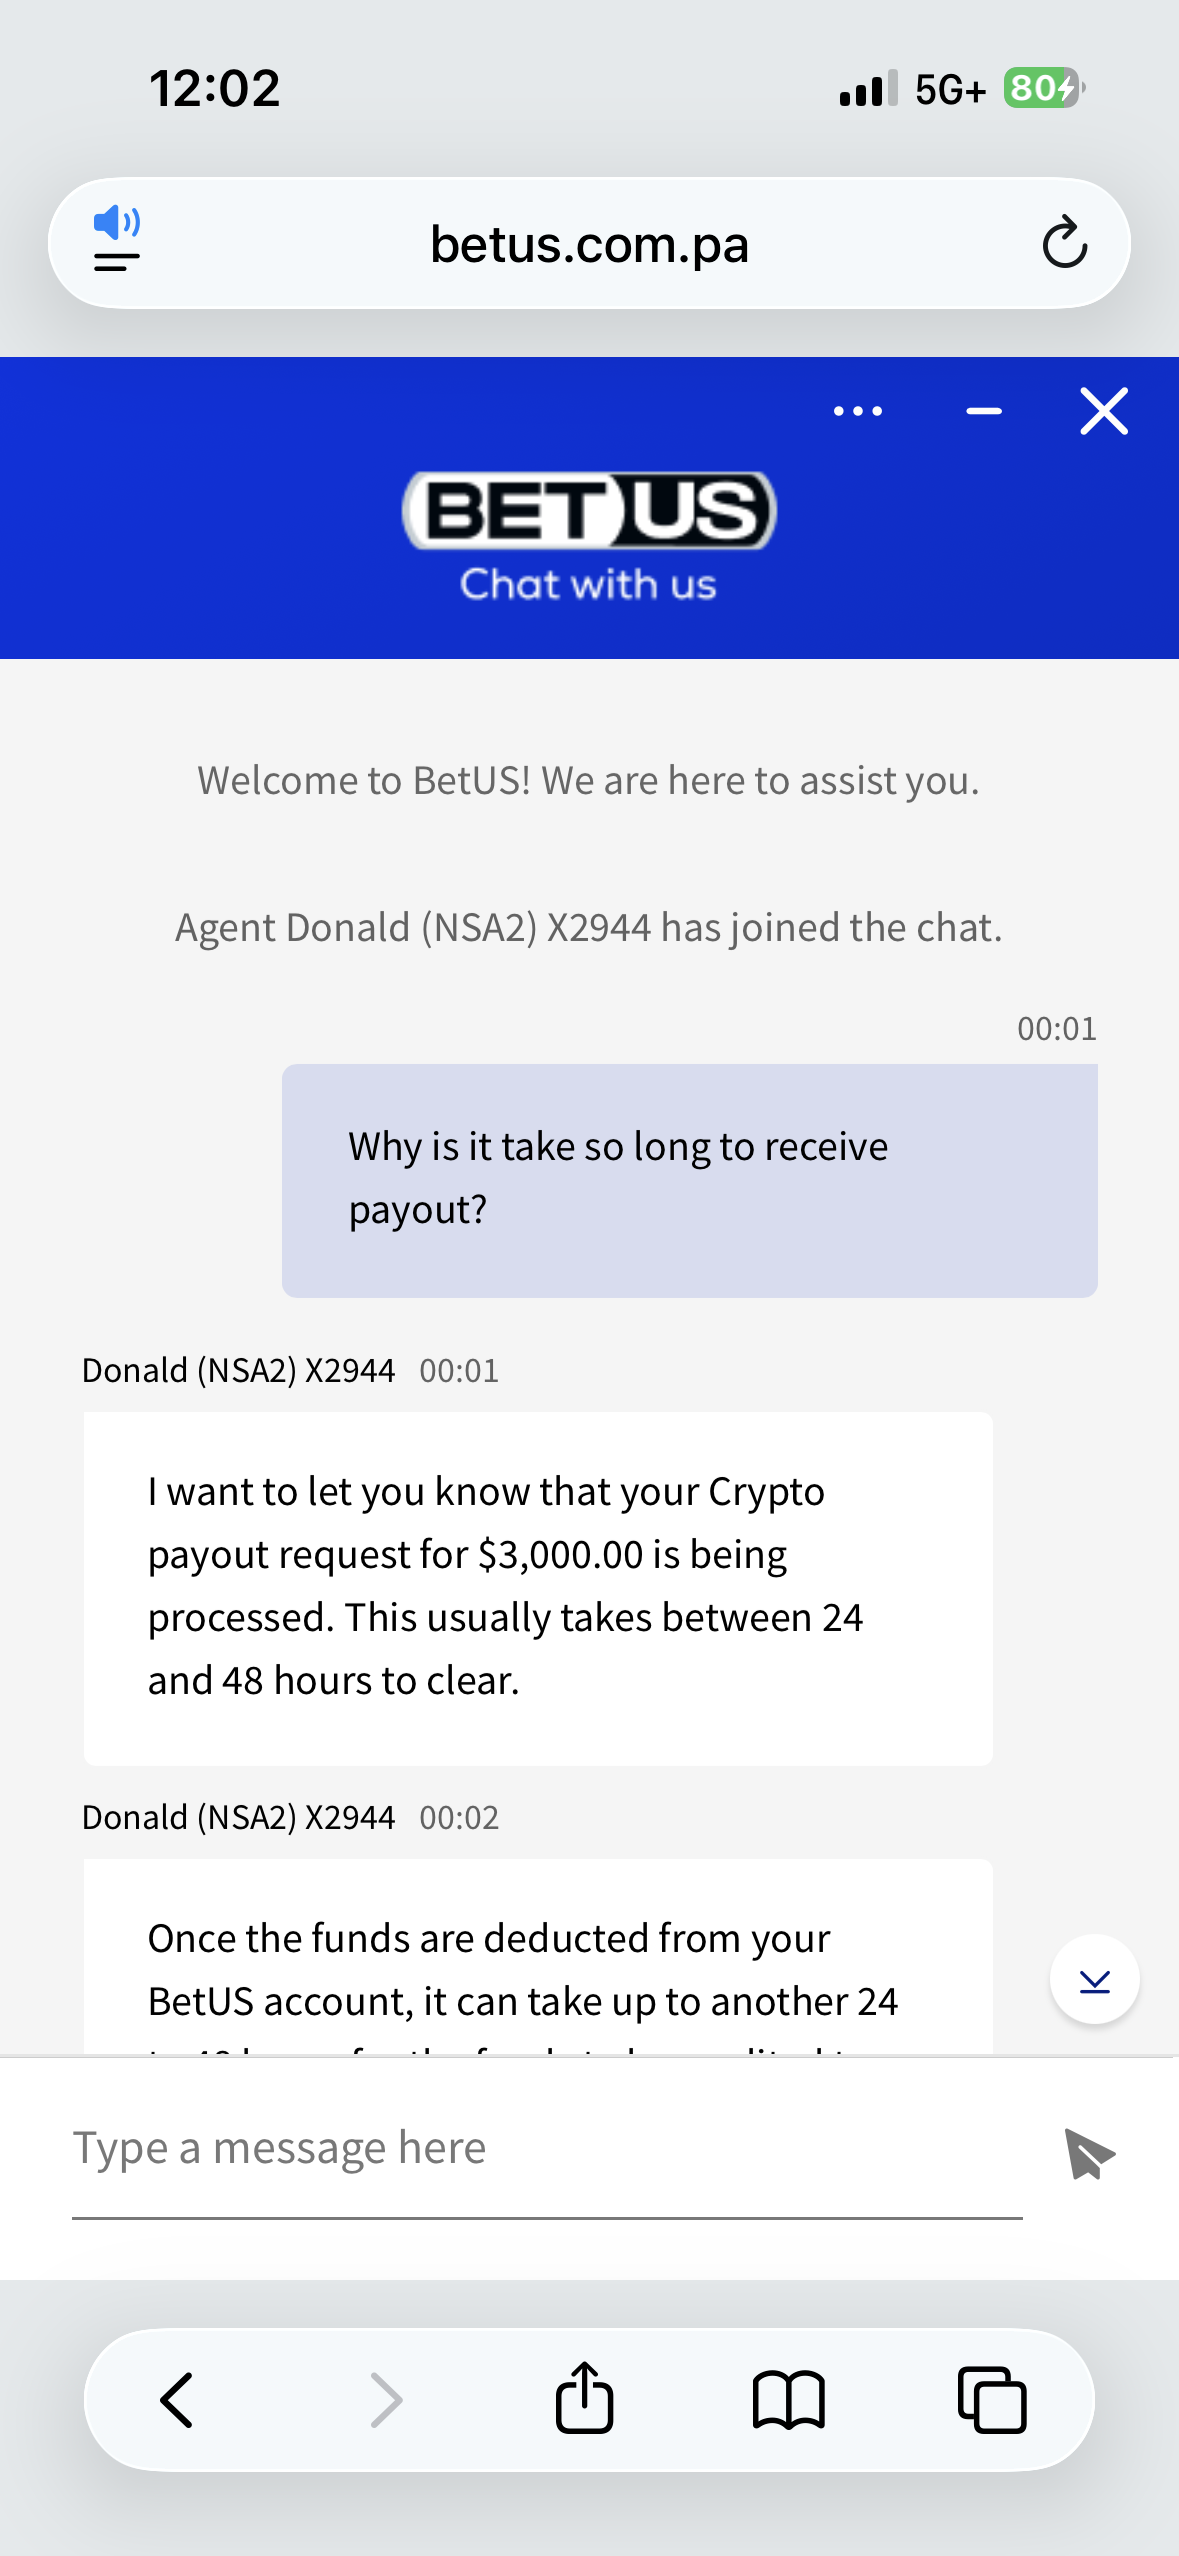Screen dimensions: 1179x2556
Task: Open the Safari share sheet
Action: [585, 2398]
